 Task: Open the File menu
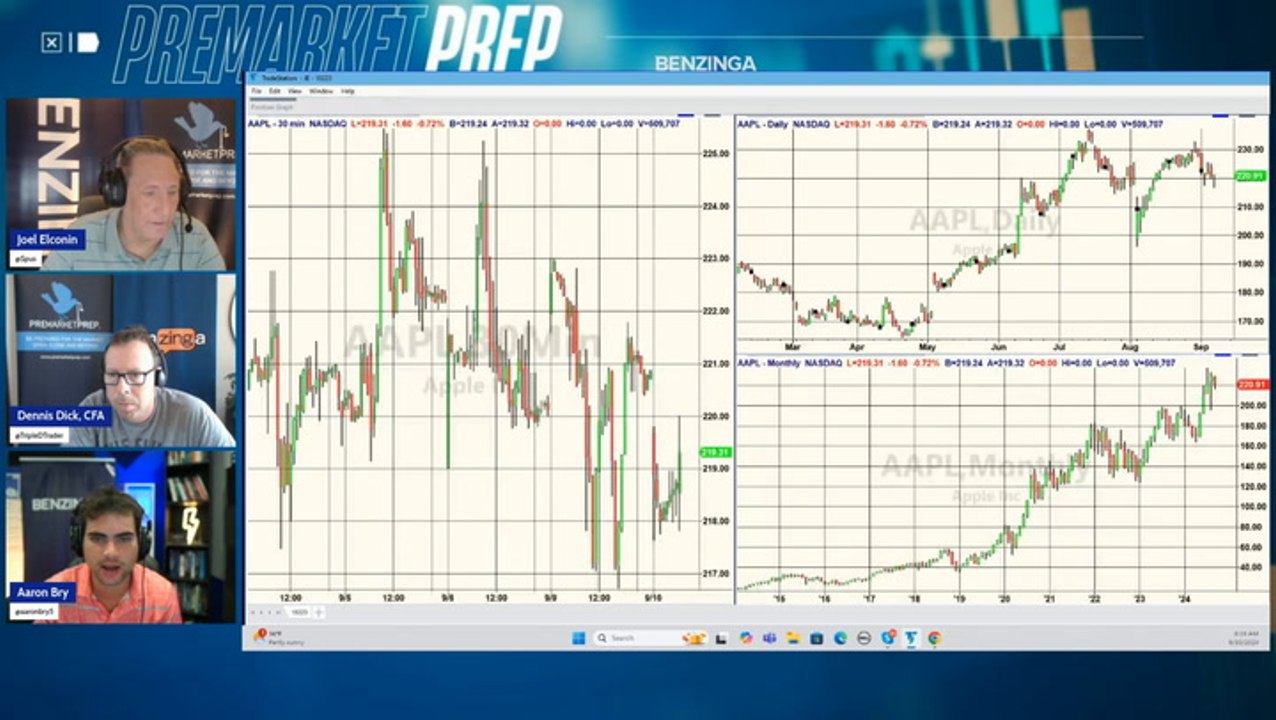[x=256, y=91]
